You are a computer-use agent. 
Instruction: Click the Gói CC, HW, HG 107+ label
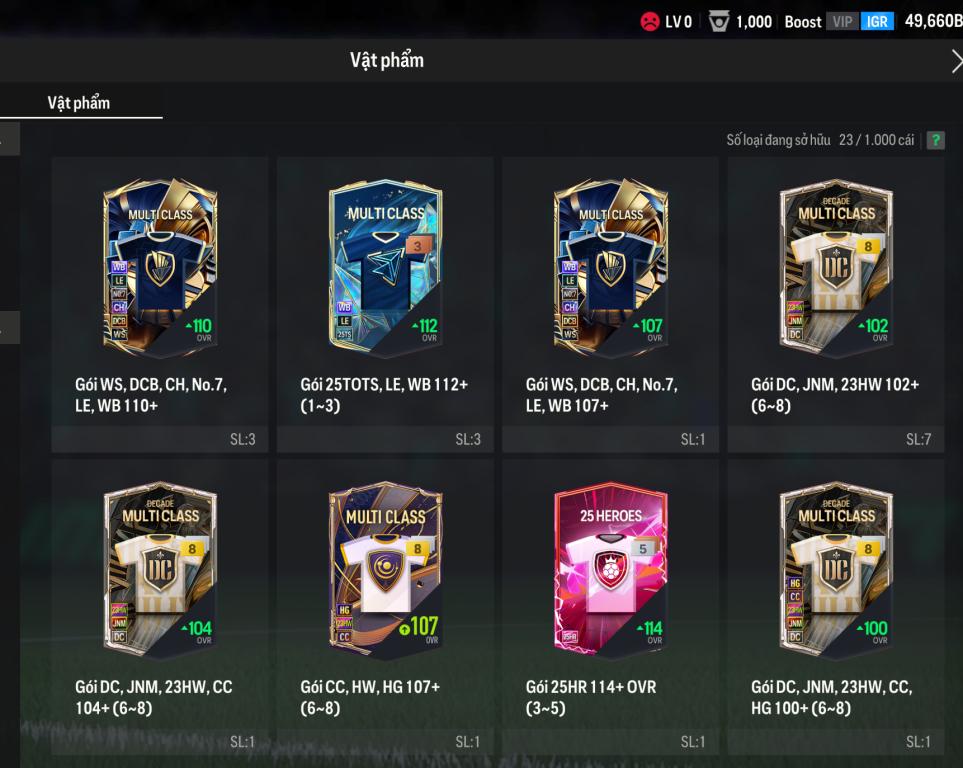pyautogui.click(x=370, y=697)
